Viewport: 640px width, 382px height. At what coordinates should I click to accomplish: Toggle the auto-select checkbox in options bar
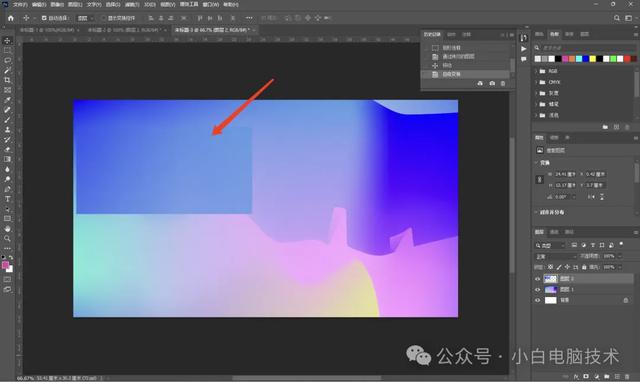44,18
